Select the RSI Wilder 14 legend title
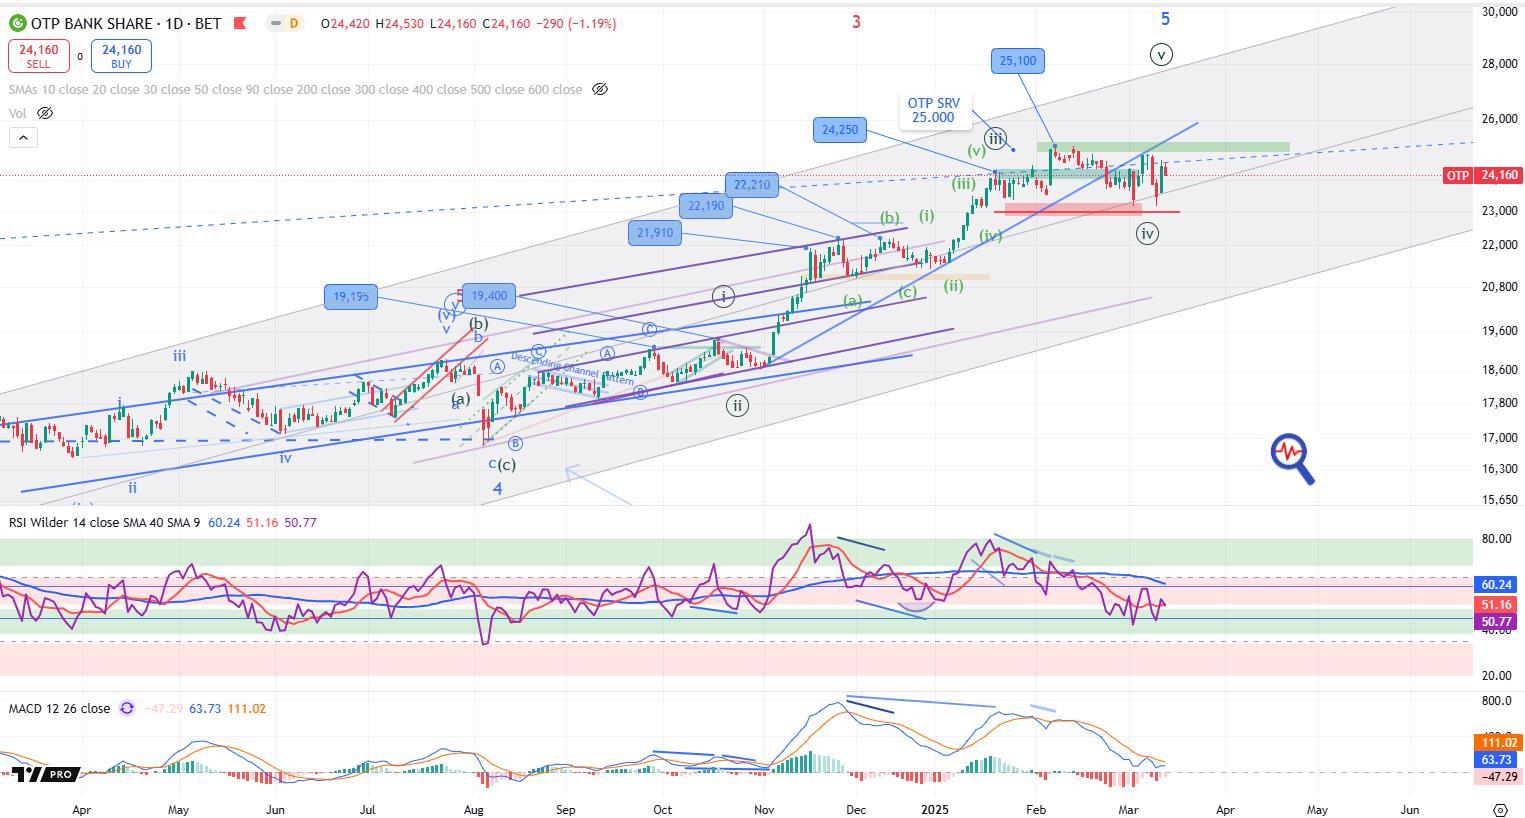The height and width of the screenshot is (818, 1525). click(105, 522)
